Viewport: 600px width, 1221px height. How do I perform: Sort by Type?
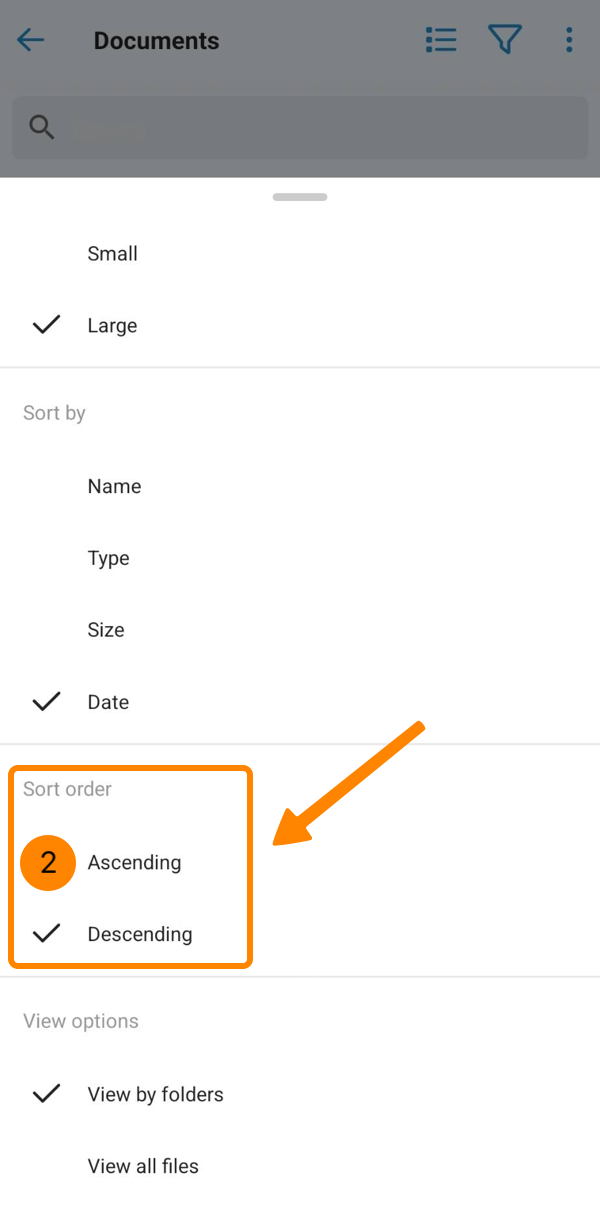point(108,558)
